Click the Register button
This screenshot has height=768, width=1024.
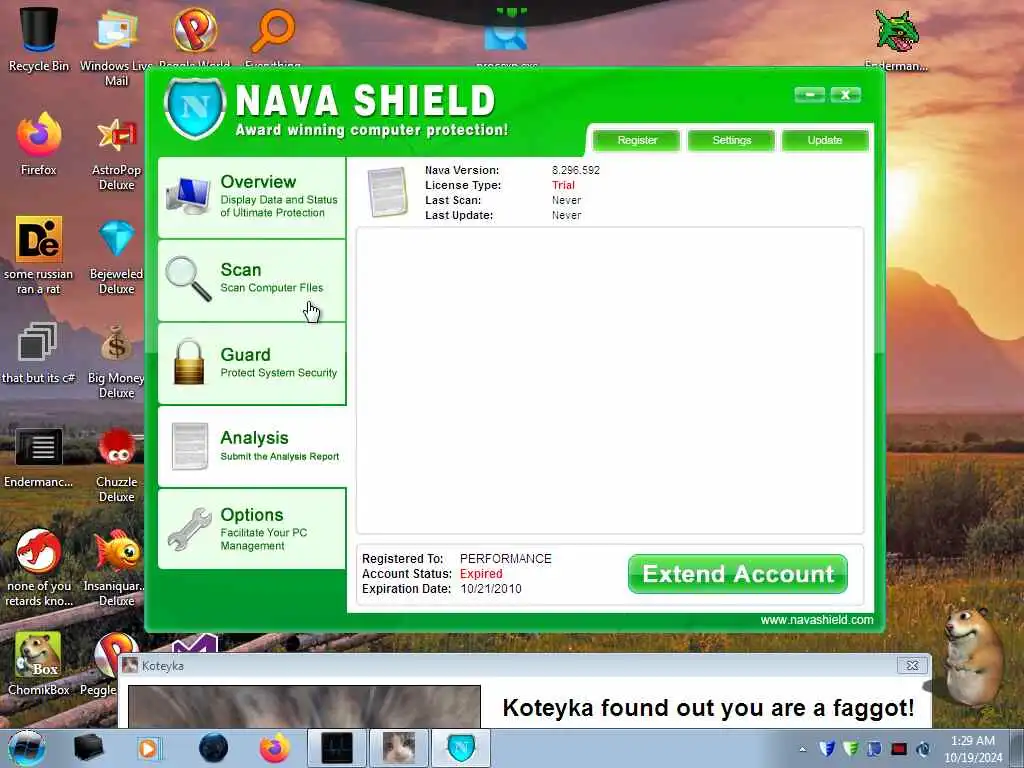click(637, 140)
